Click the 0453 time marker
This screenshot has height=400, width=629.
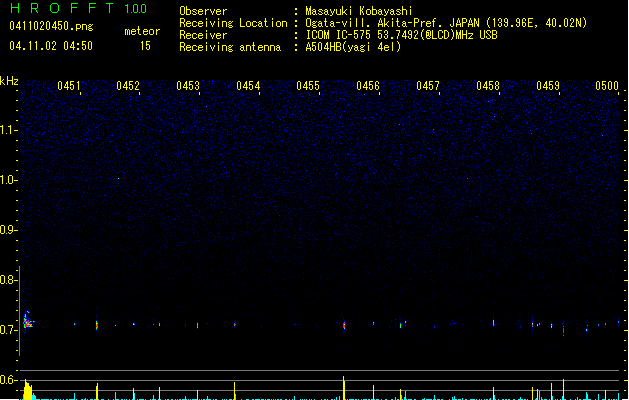pyautogui.click(x=188, y=86)
